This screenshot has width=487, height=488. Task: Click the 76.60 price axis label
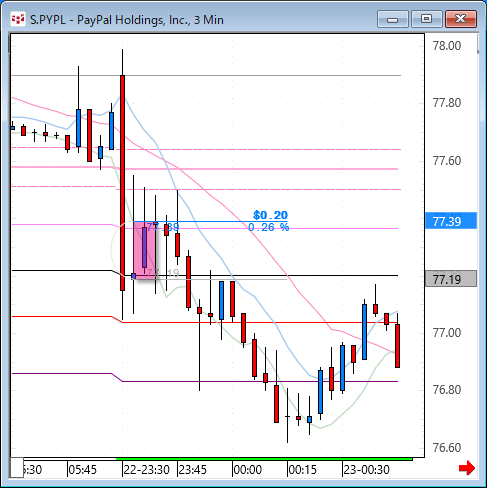[x=447, y=447]
